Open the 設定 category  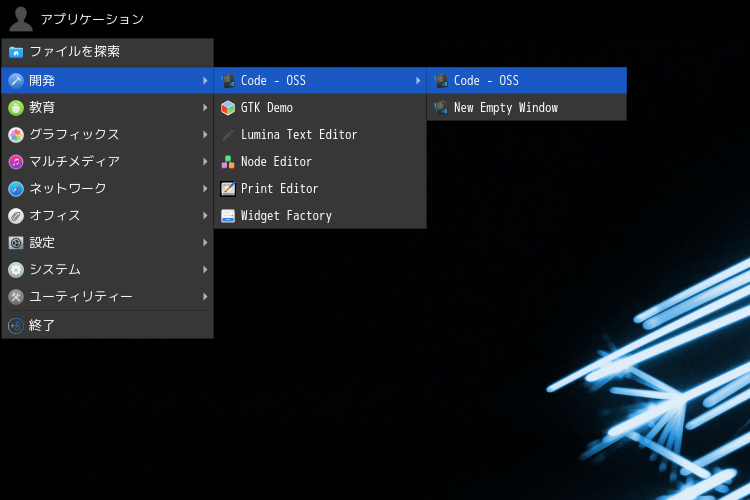(x=108, y=243)
